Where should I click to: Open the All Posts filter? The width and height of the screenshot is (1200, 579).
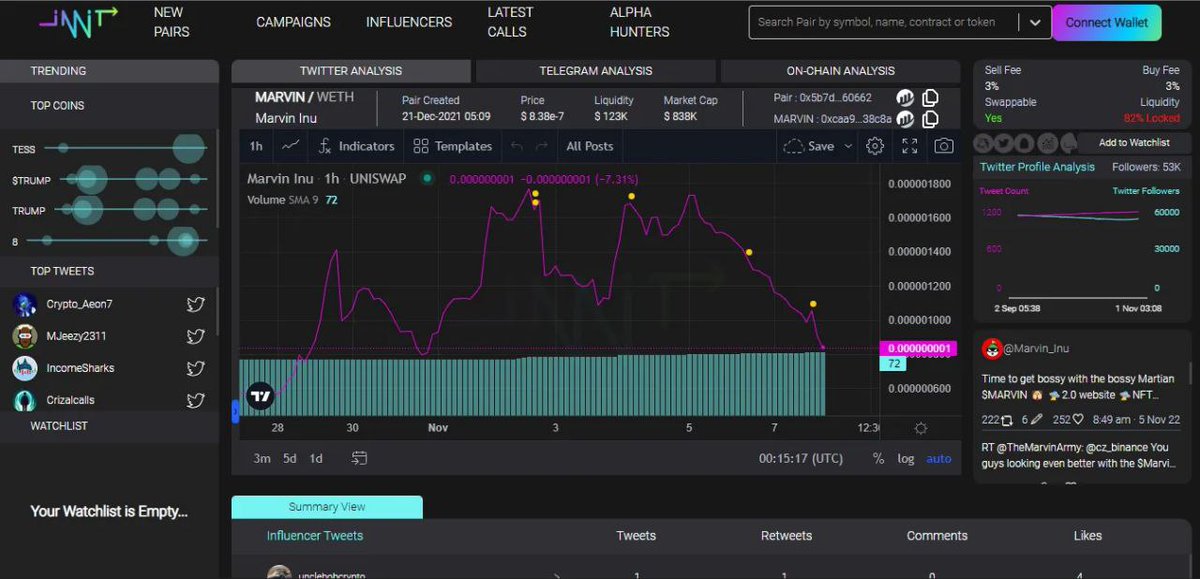pyautogui.click(x=589, y=146)
